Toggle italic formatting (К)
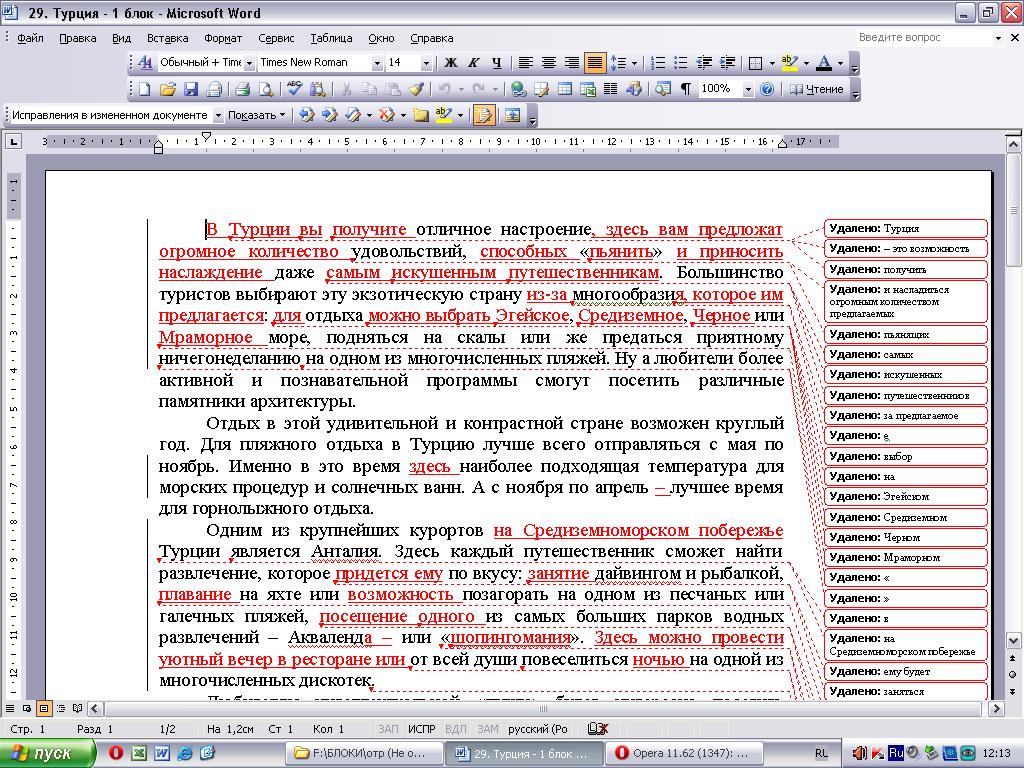 point(473,63)
